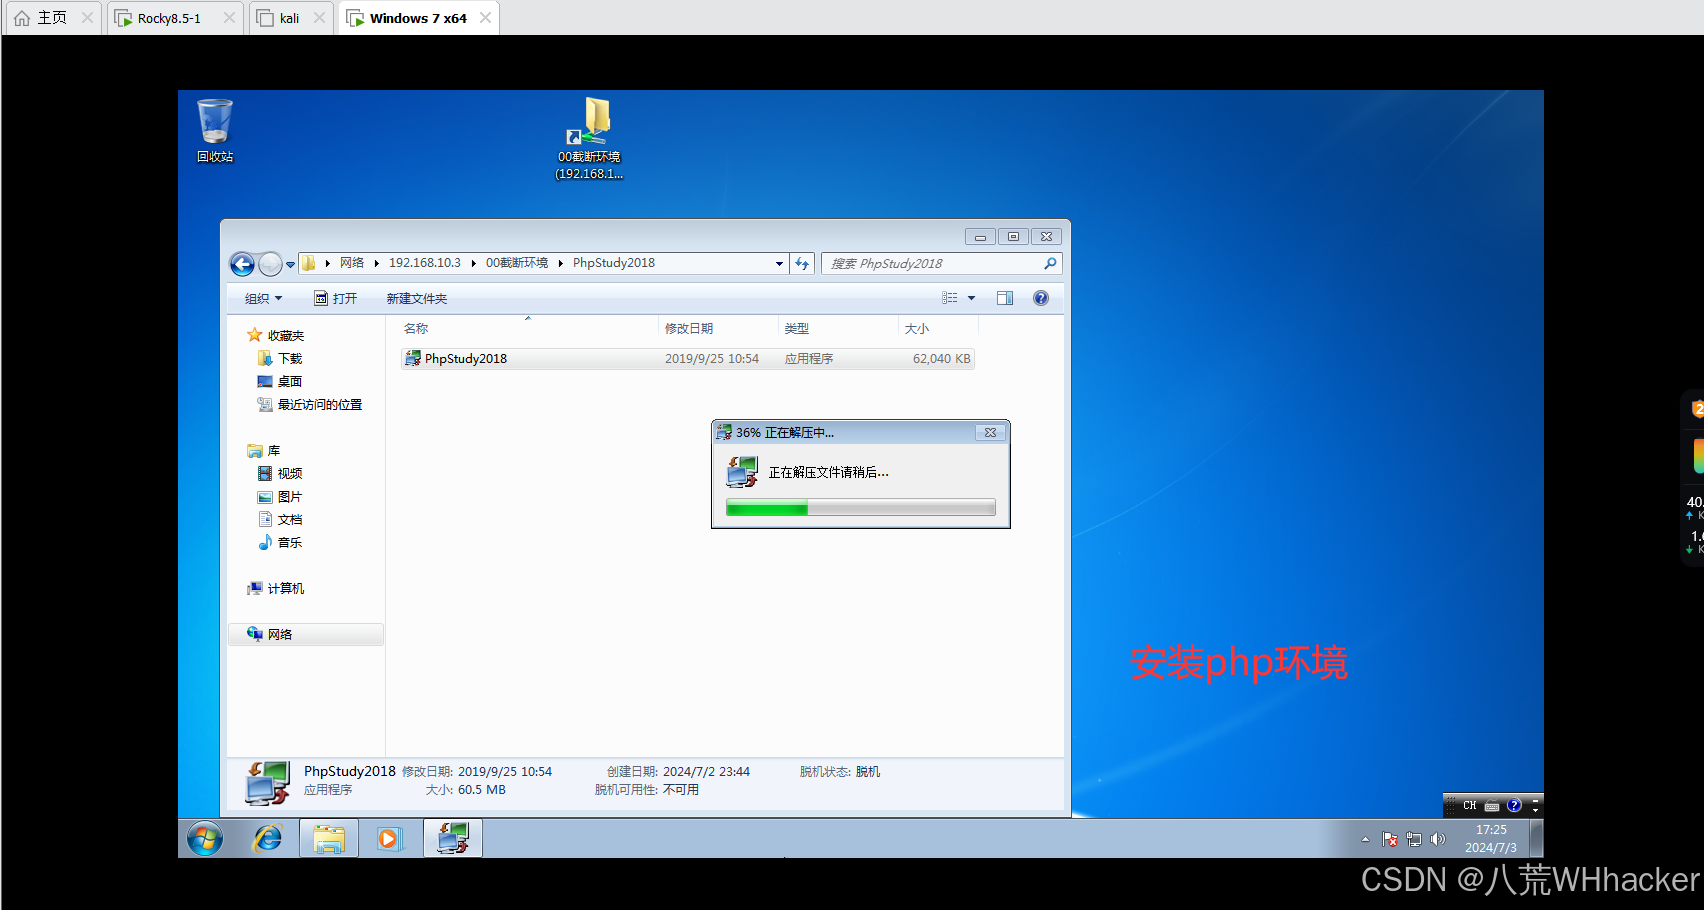Viewport: 1704px width, 910px height.
Task: Open the 组织 menu
Action: pos(264,299)
